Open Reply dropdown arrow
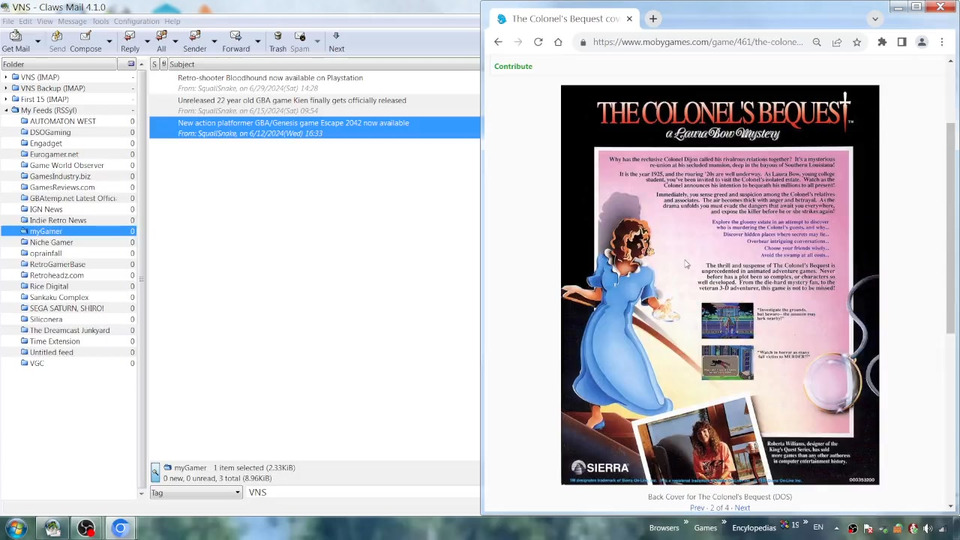Image resolution: width=960 pixels, height=540 pixels. (147, 42)
